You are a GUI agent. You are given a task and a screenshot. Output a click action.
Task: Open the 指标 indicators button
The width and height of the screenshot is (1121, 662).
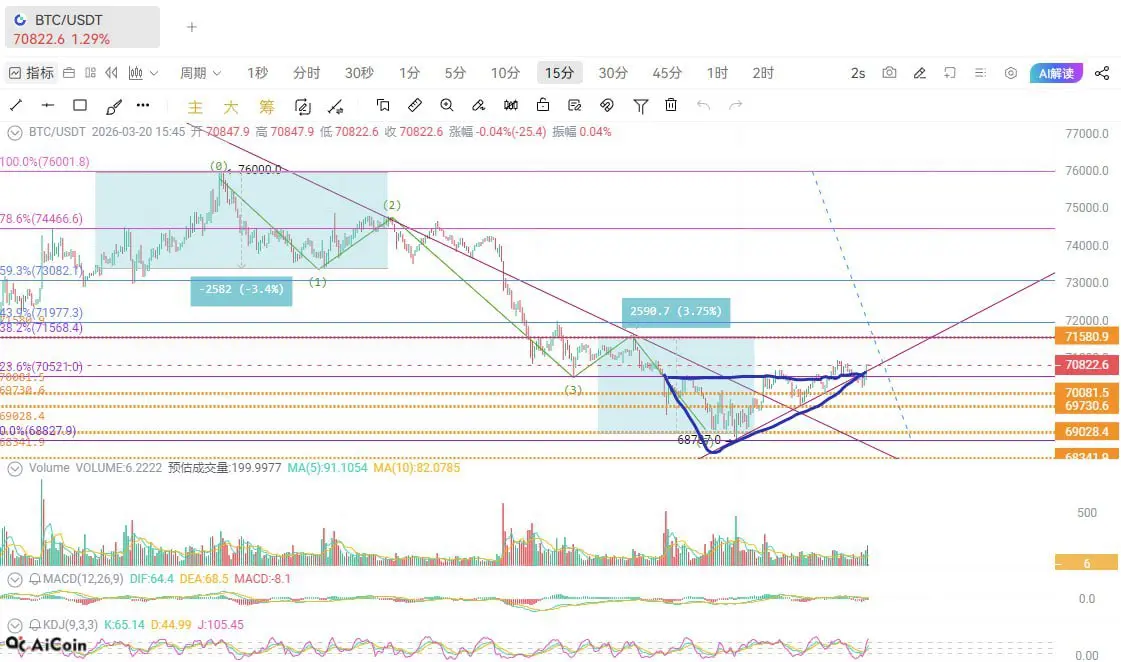(x=31, y=73)
